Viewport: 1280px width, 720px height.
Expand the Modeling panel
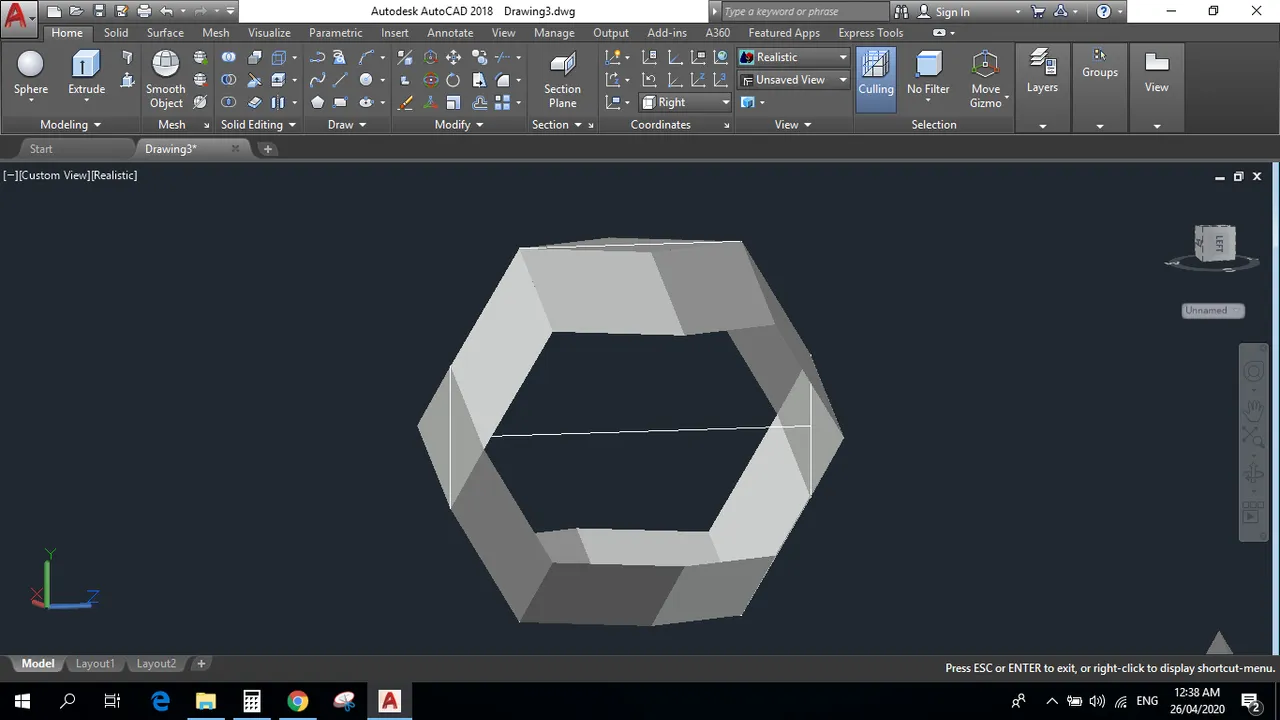click(71, 124)
